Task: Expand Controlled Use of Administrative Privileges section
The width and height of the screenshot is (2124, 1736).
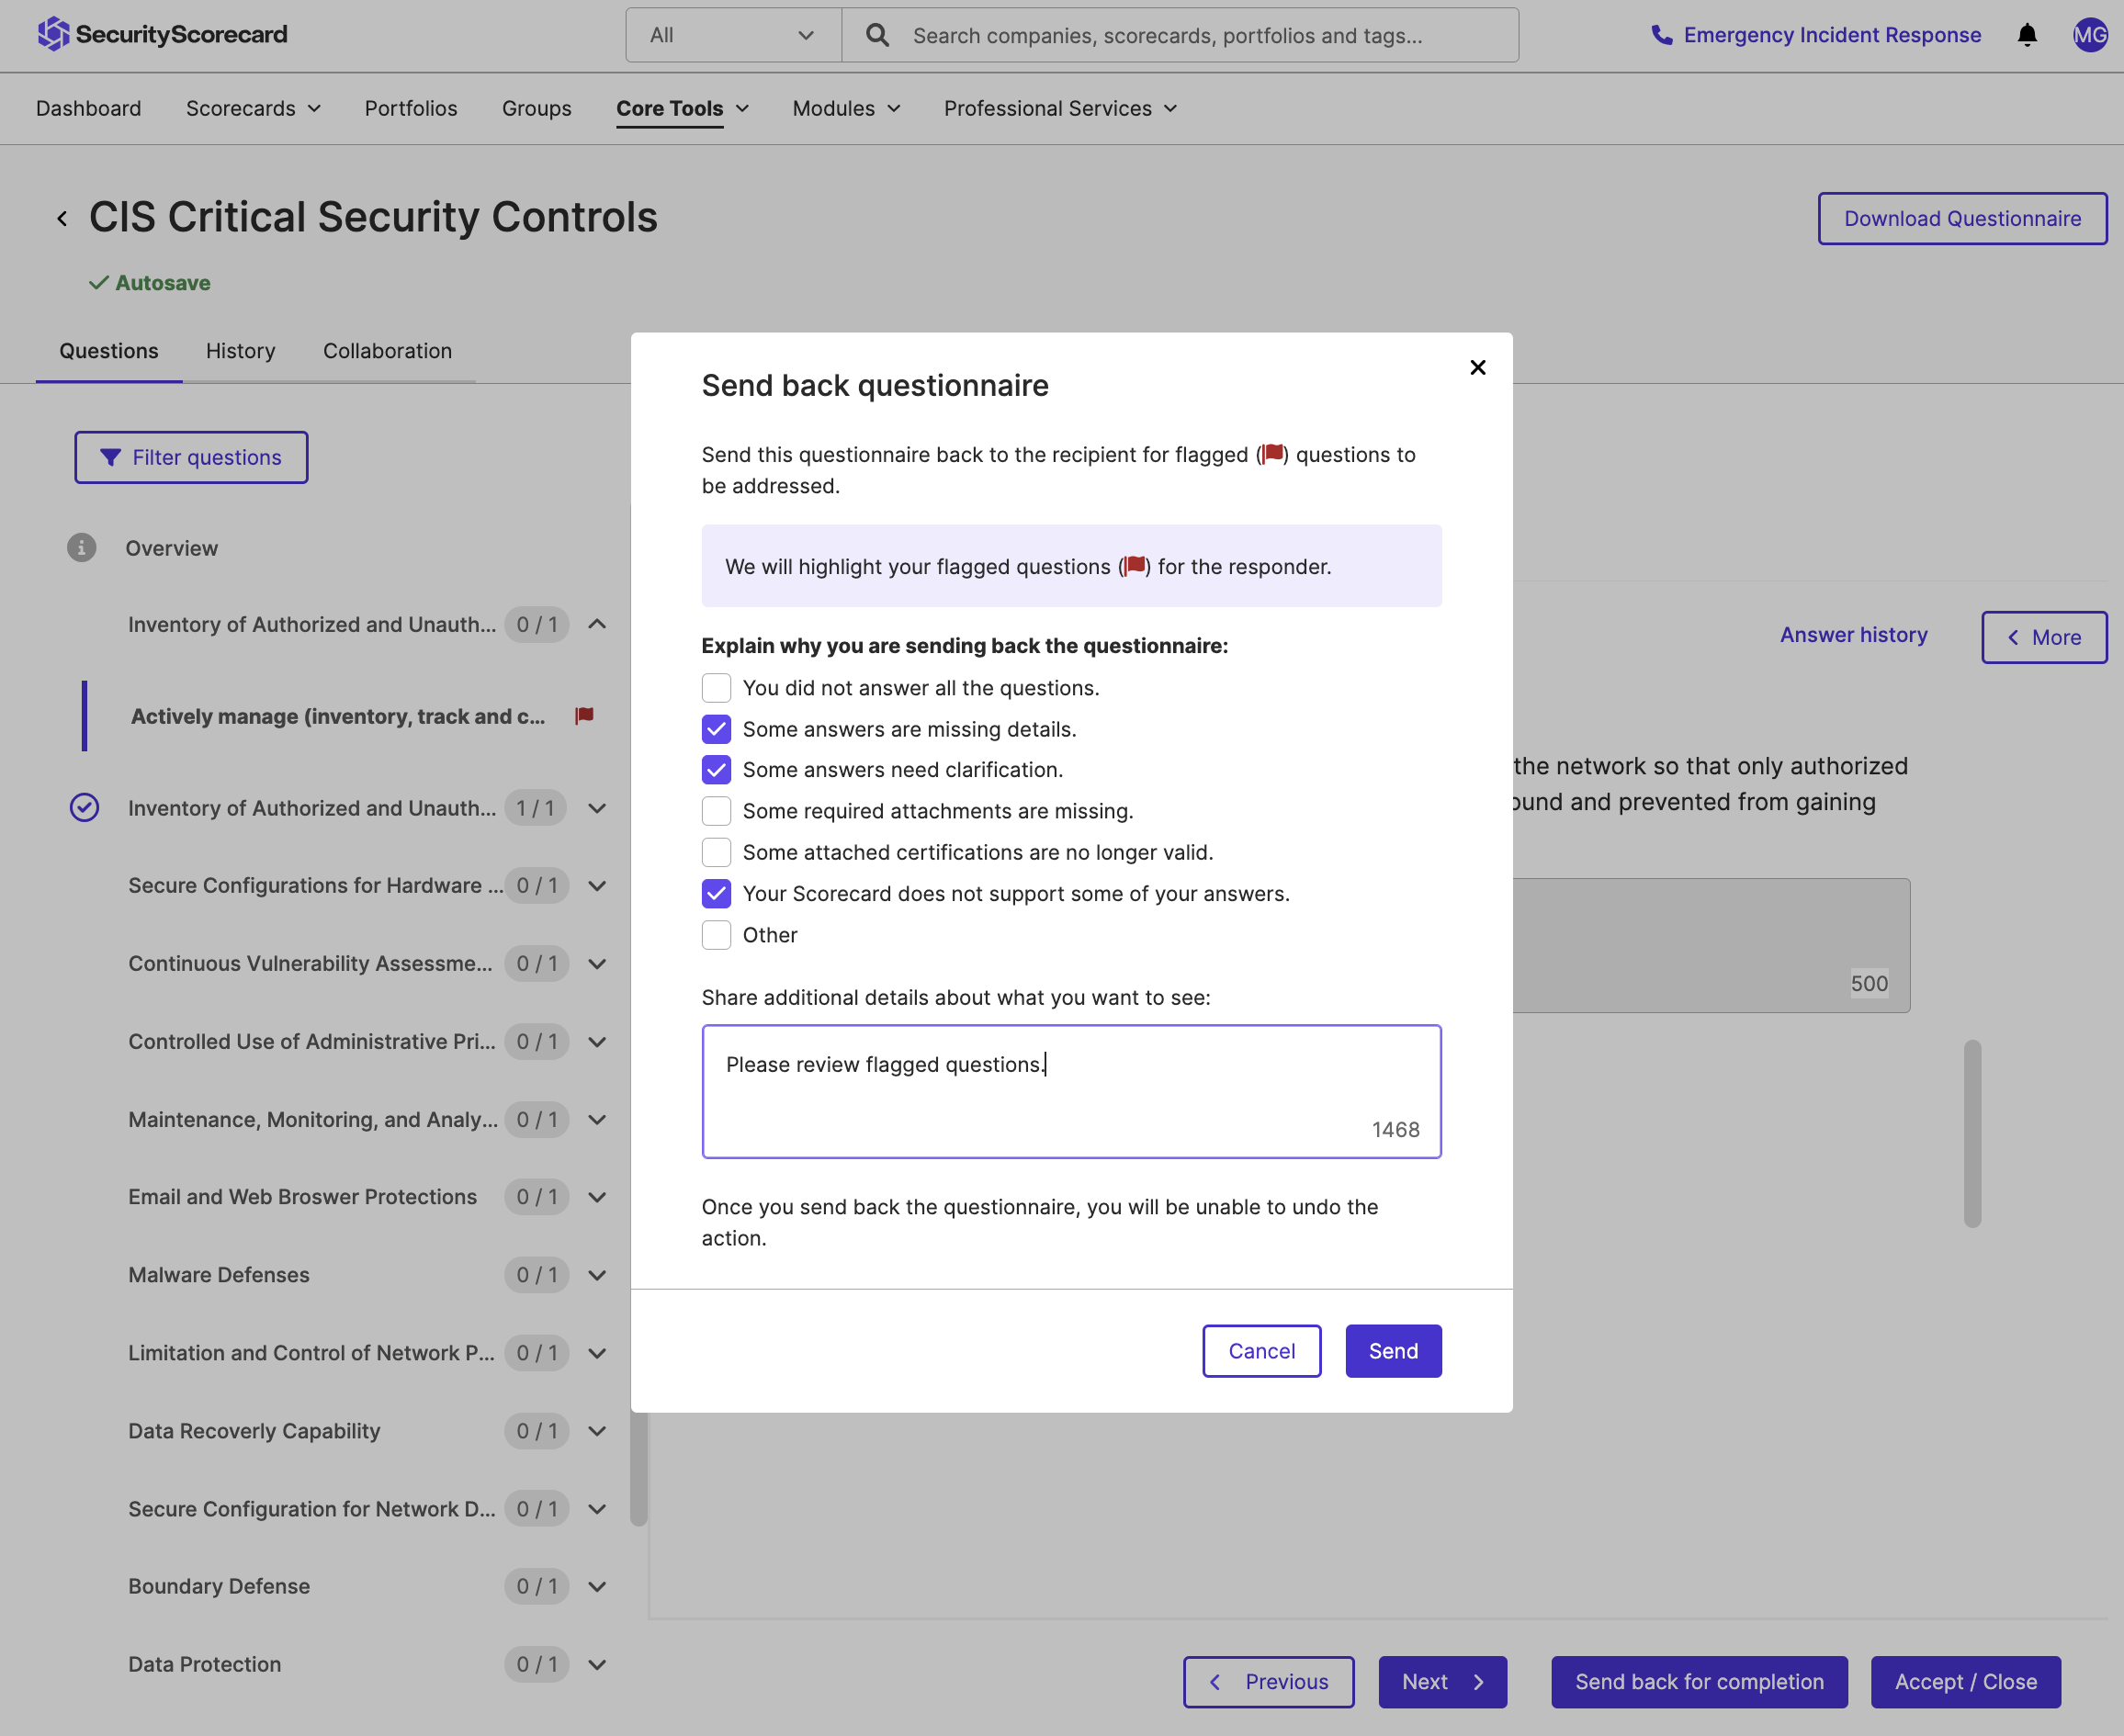Action: (x=597, y=1041)
